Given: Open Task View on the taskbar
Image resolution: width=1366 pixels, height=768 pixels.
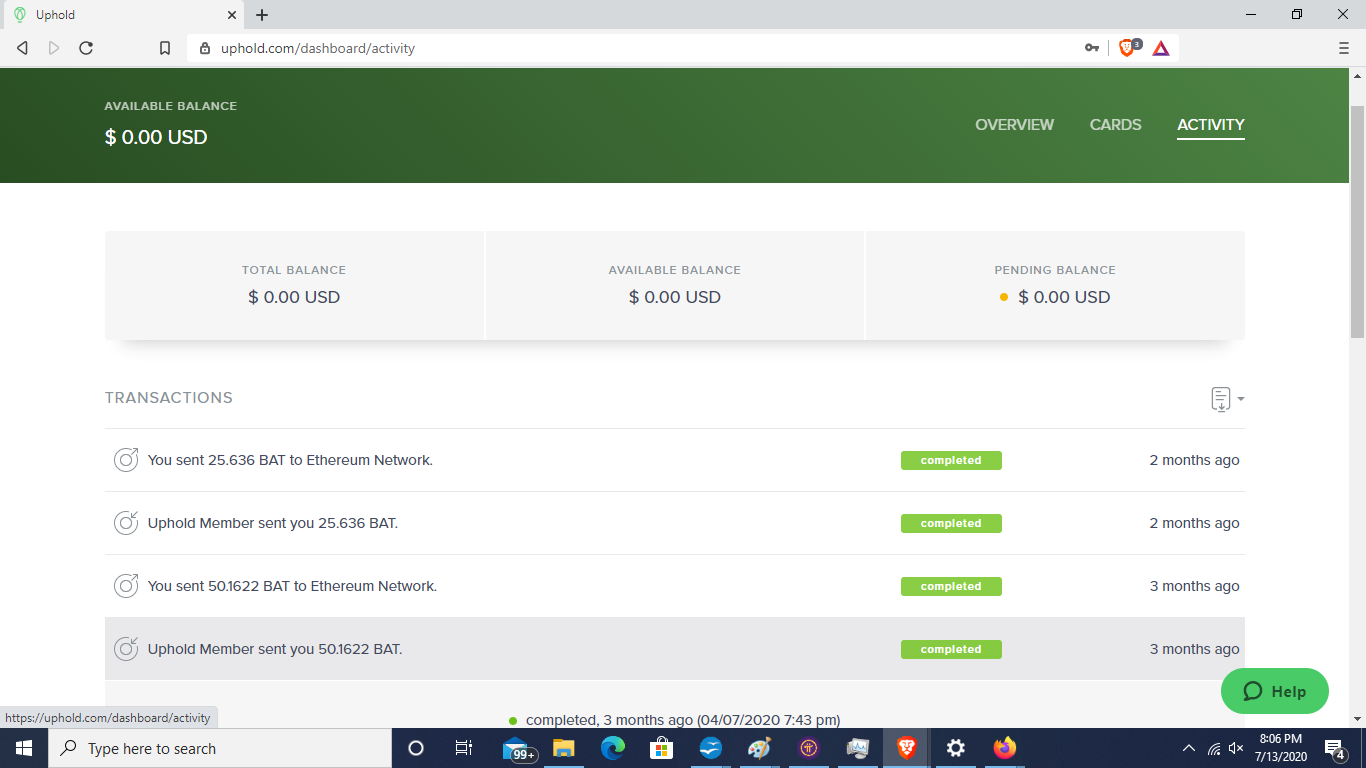Looking at the screenshot, I should pos(464,748).
